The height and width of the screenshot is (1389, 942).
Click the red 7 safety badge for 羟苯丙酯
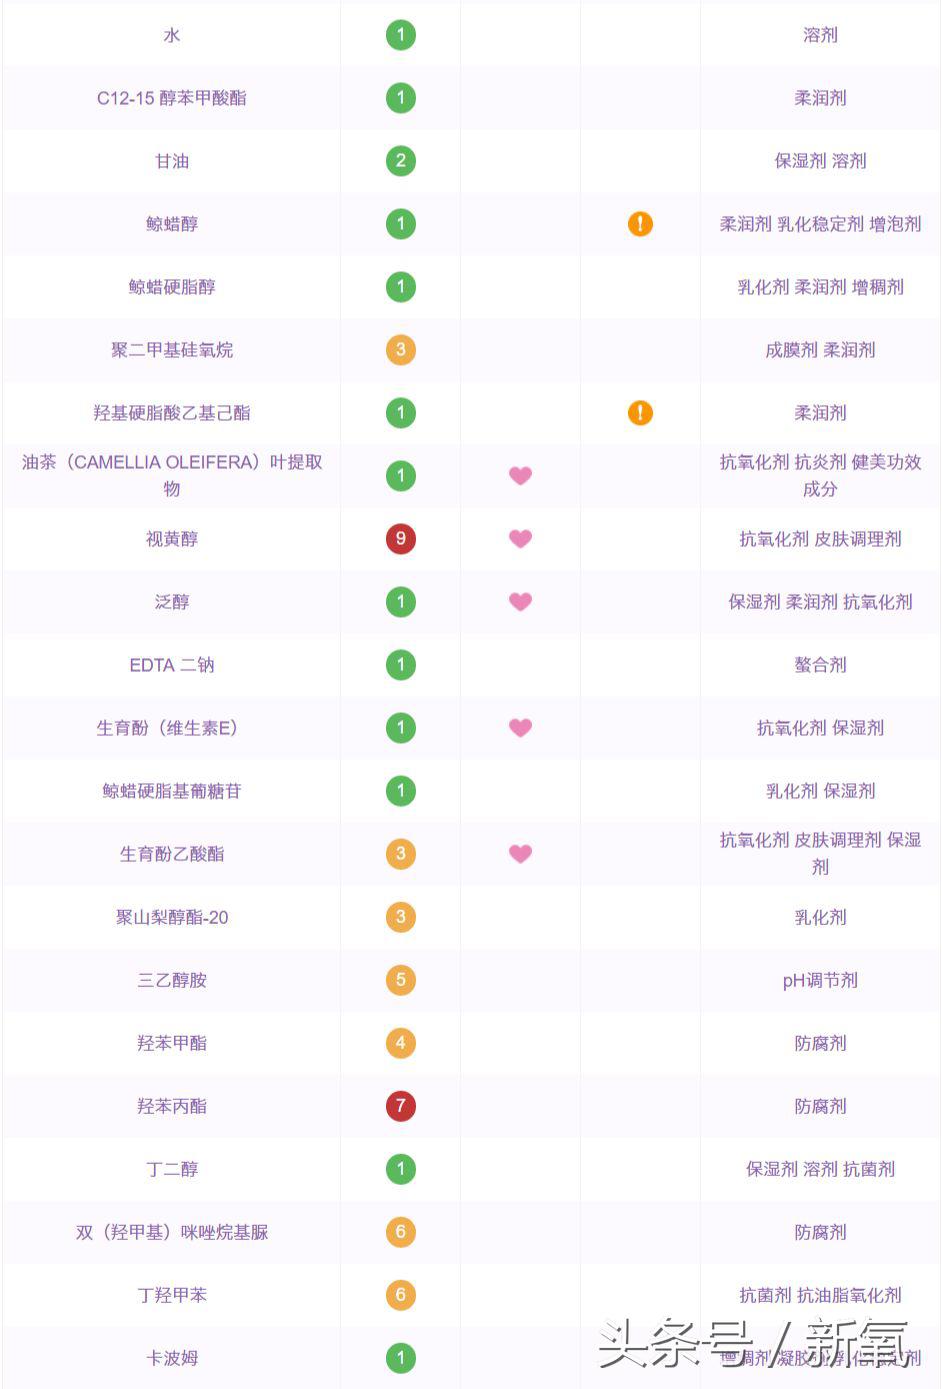[401, 1106]
